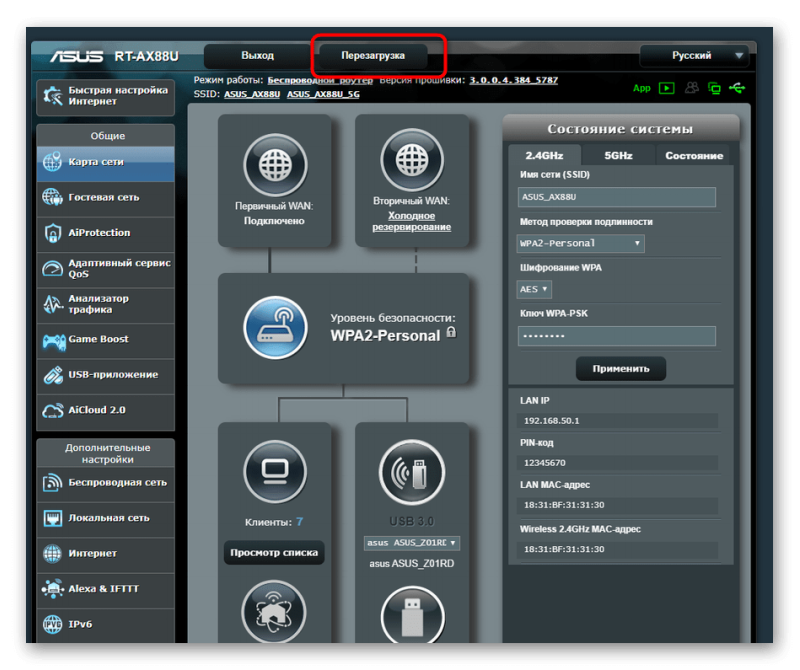Open USB-приложение sidebar icon
Image resolution: width=800 pixels, height=670 pixels.
pyautogui.click(x=53, y=375)
